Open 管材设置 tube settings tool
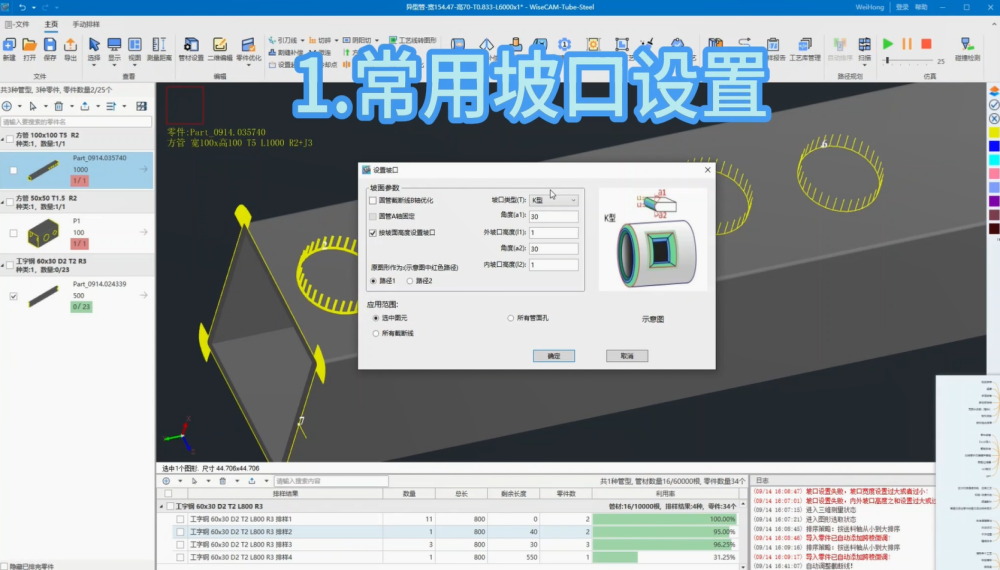 191,46
